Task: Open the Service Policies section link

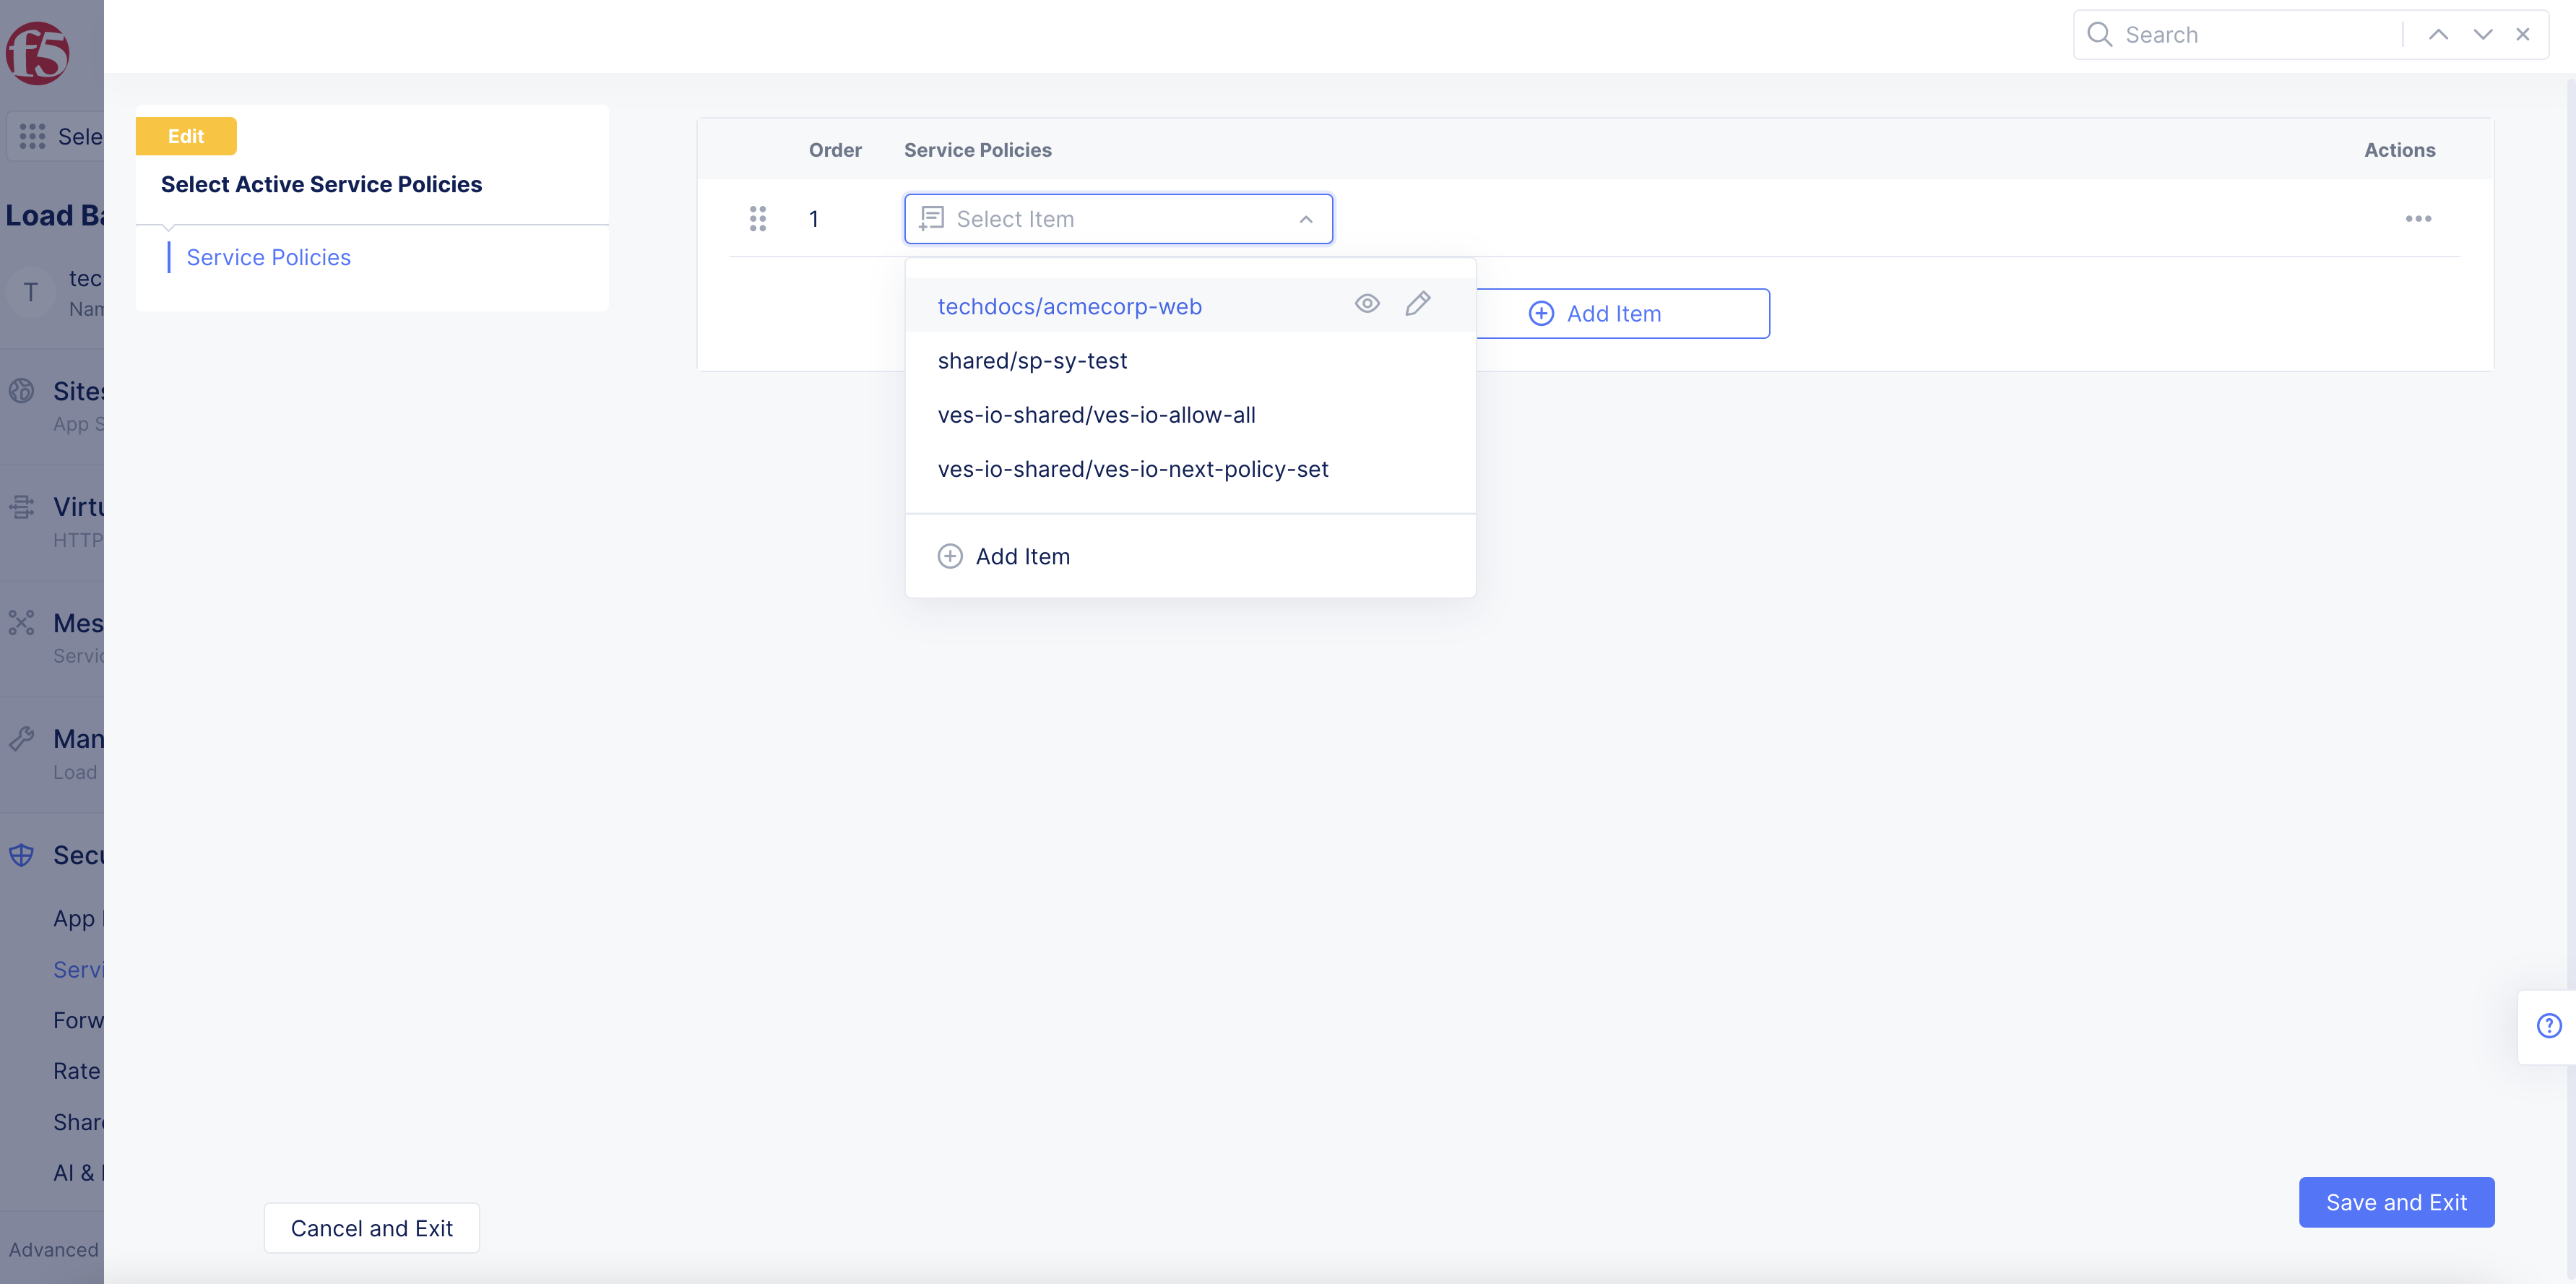Action: click(x=268, y=258)
